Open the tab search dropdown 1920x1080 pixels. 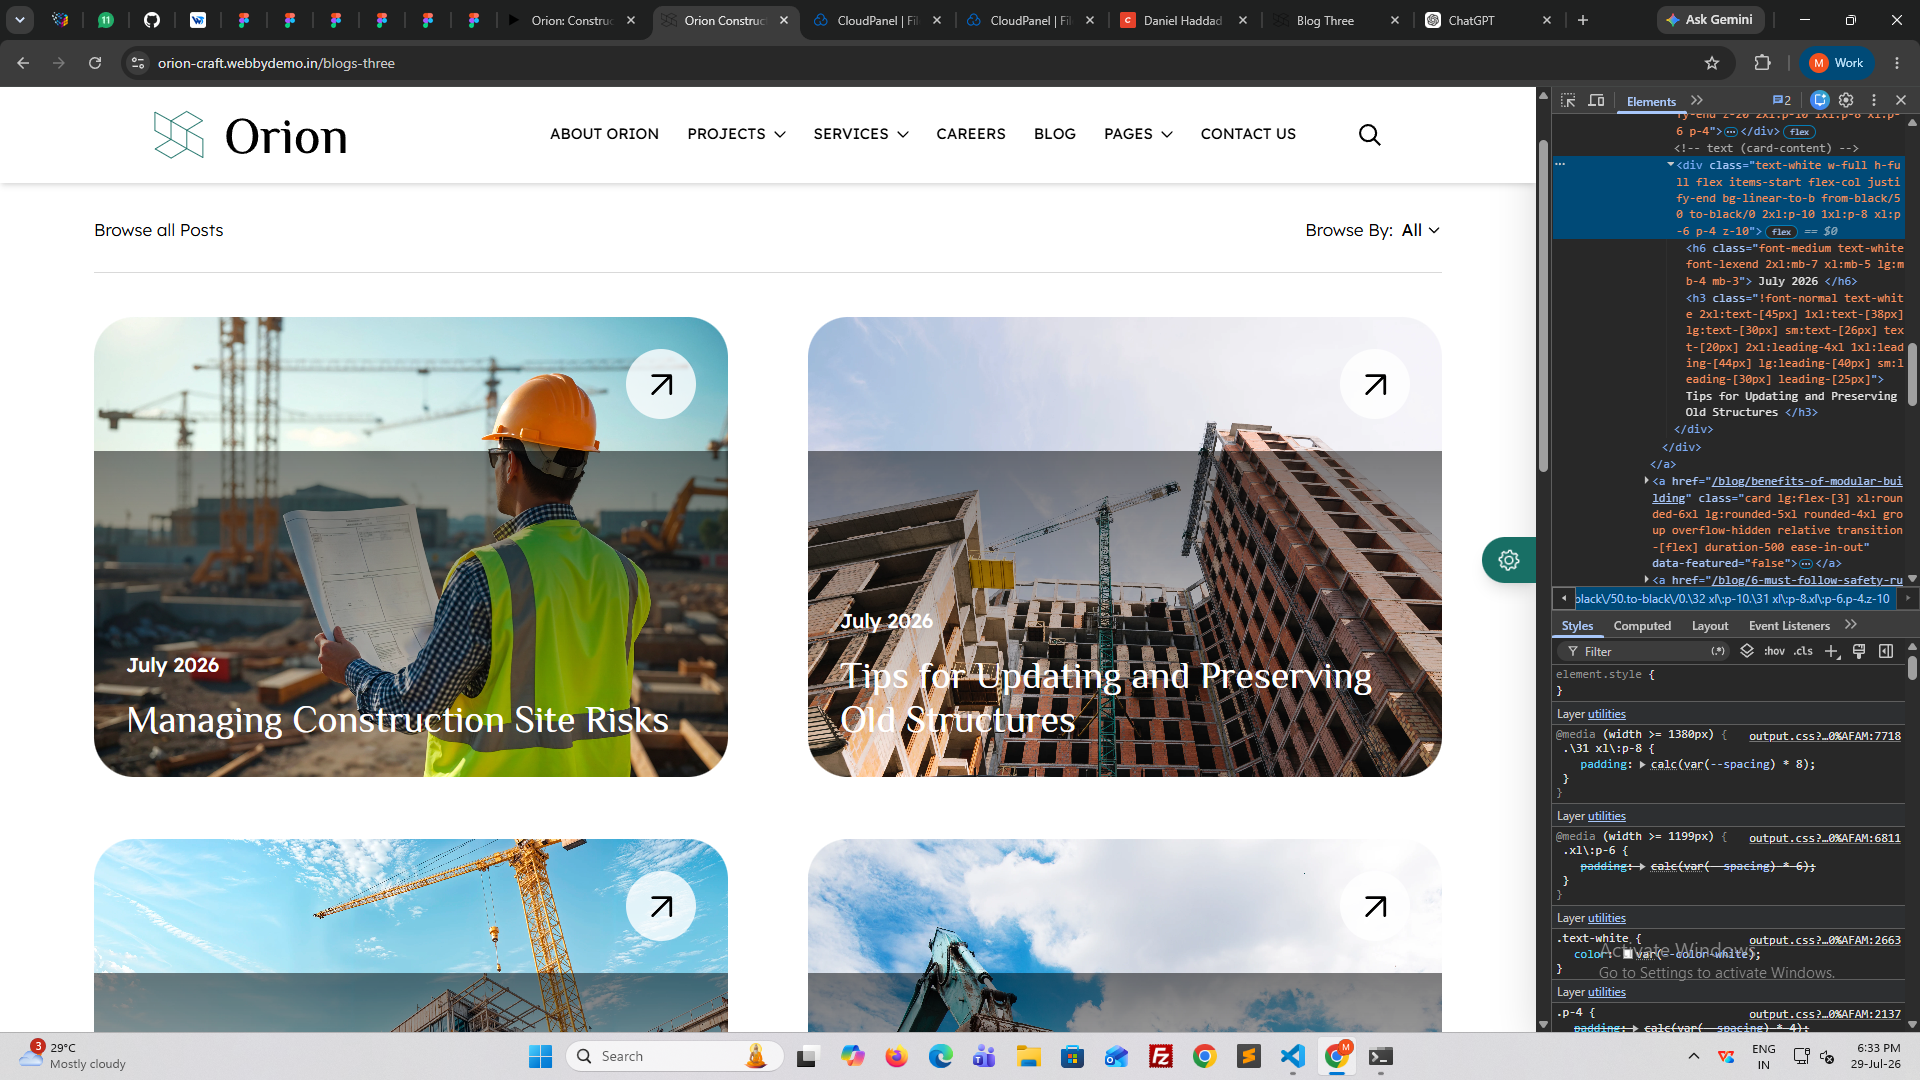[20, 20]
